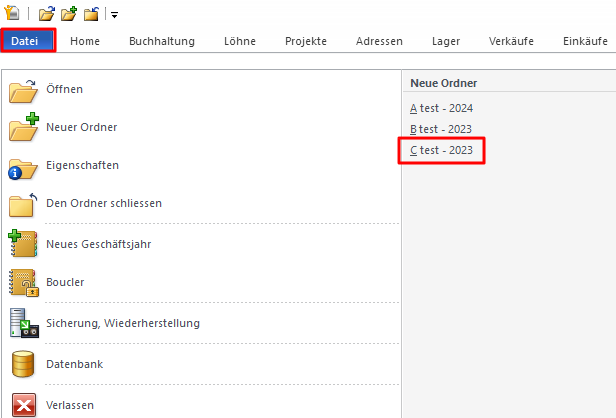Click the Öffnen folder icon
Screen dimensions: 616x418
tap(23, 90)
